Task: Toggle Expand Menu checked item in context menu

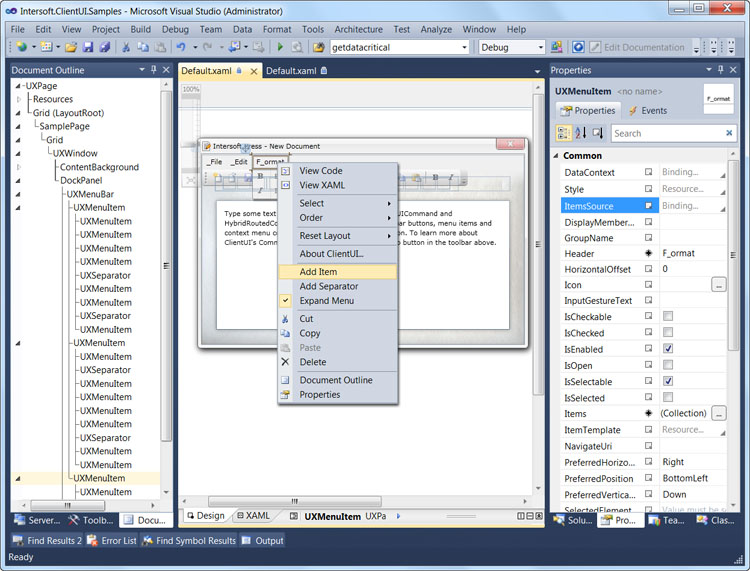Action: click(338, 300)
